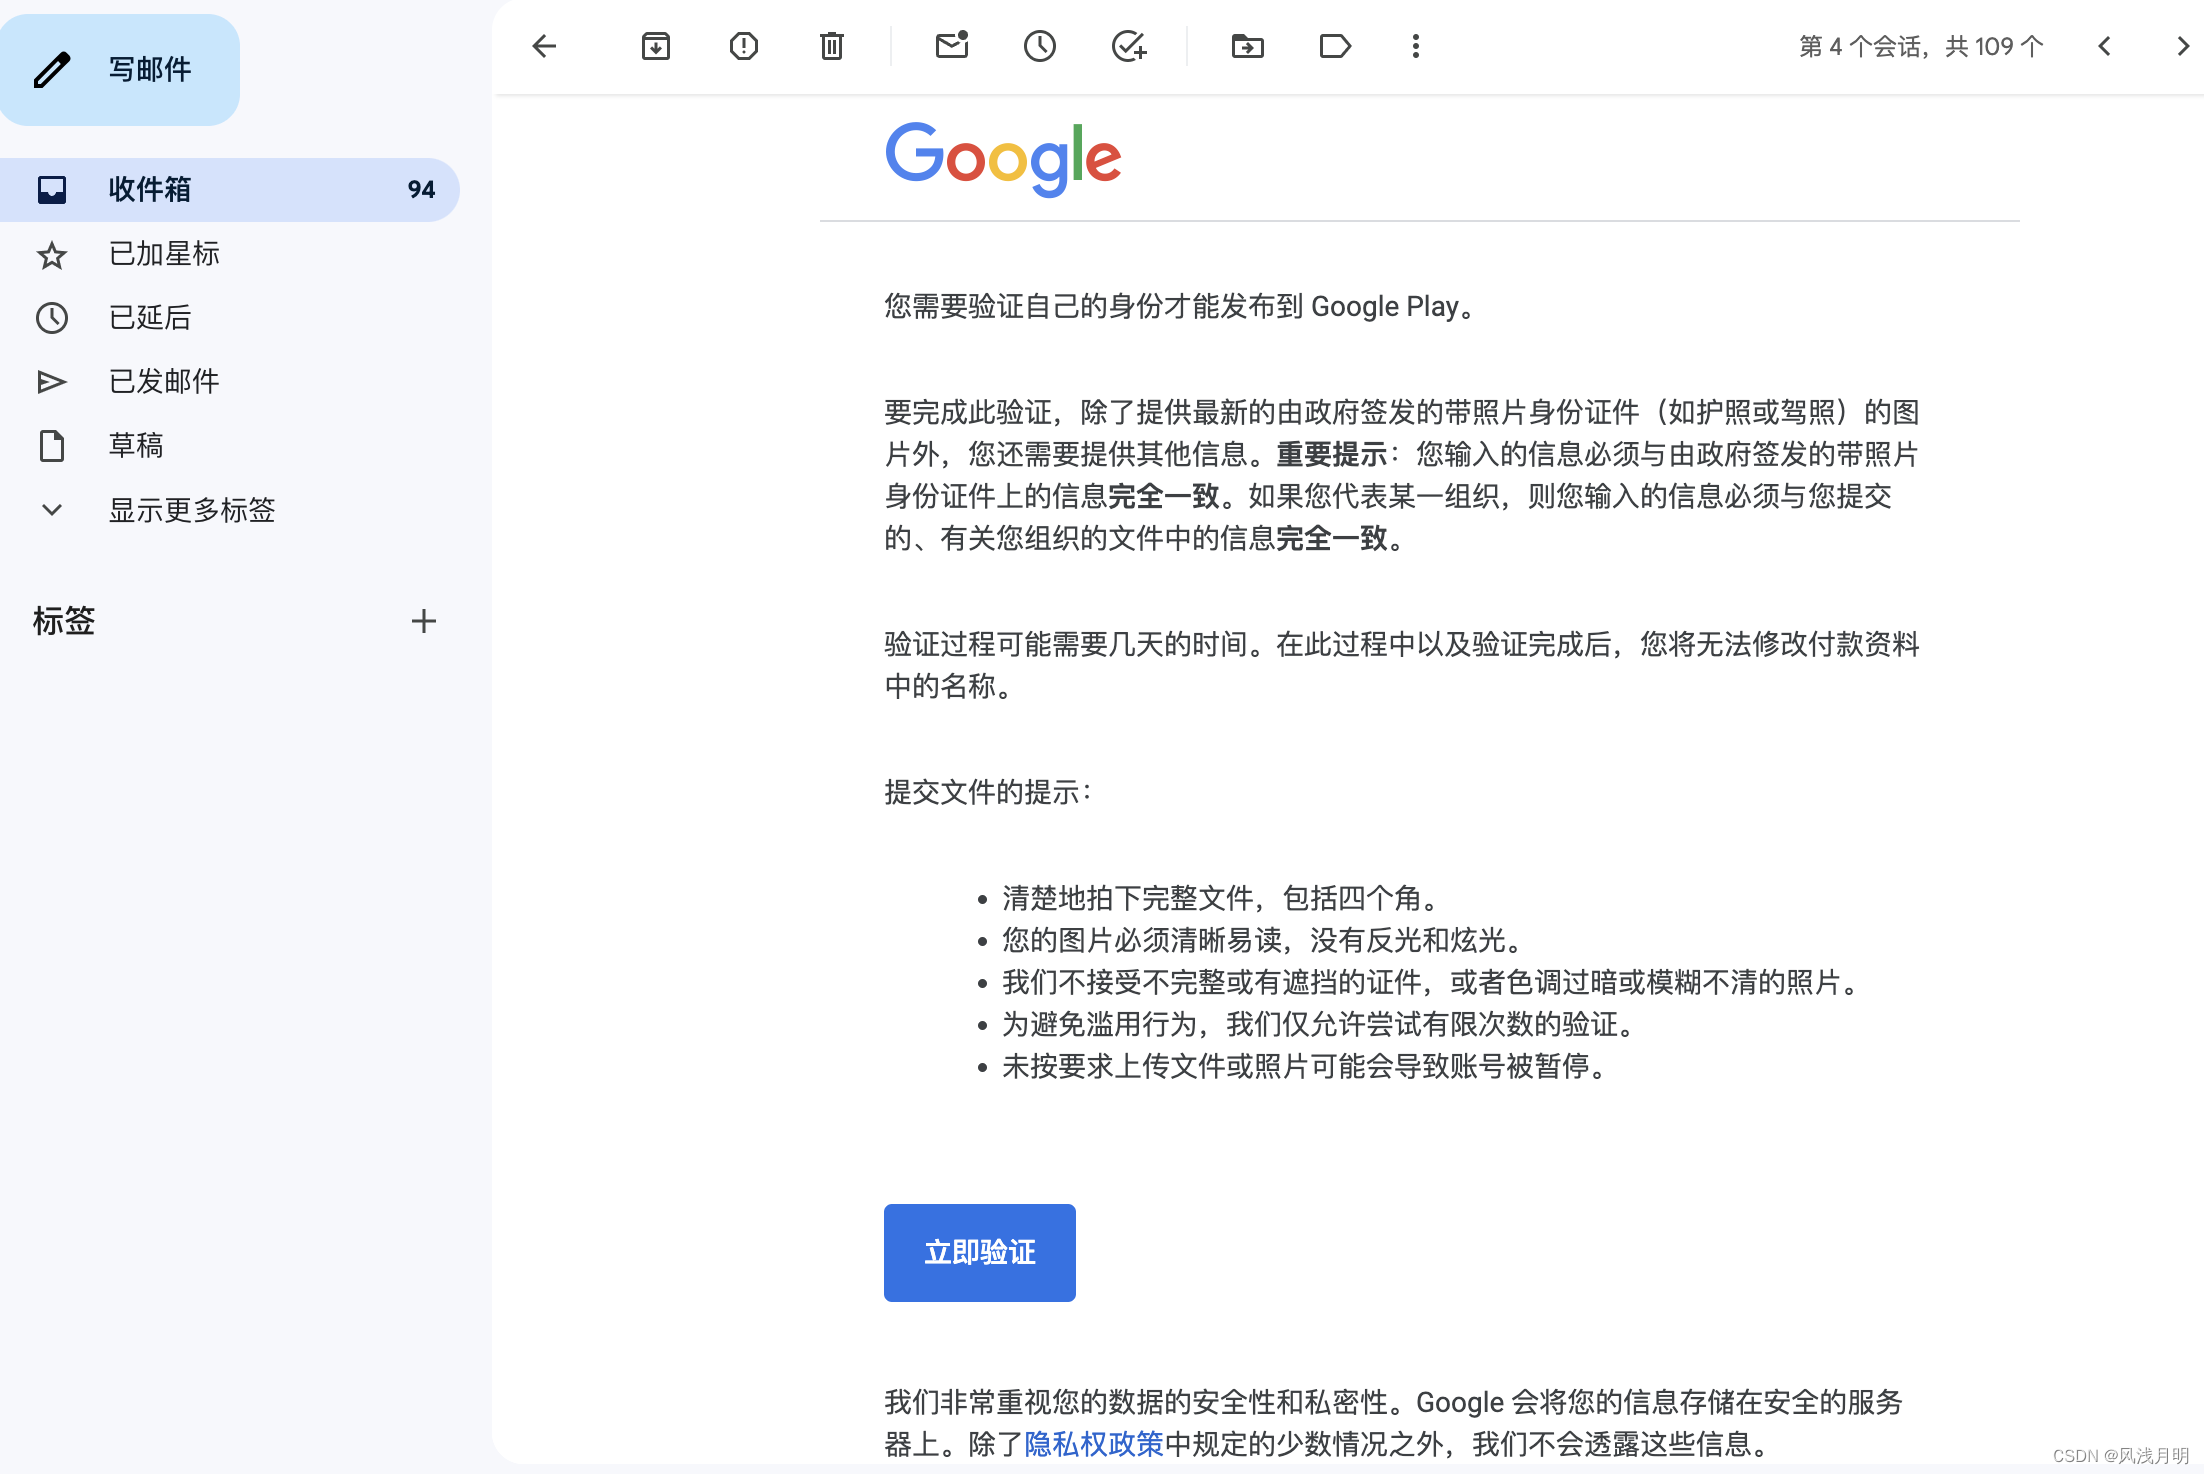Screen dimensions: 2204x1474
Task: Open the three-dot more options menu
Action: click(1416, 46)
